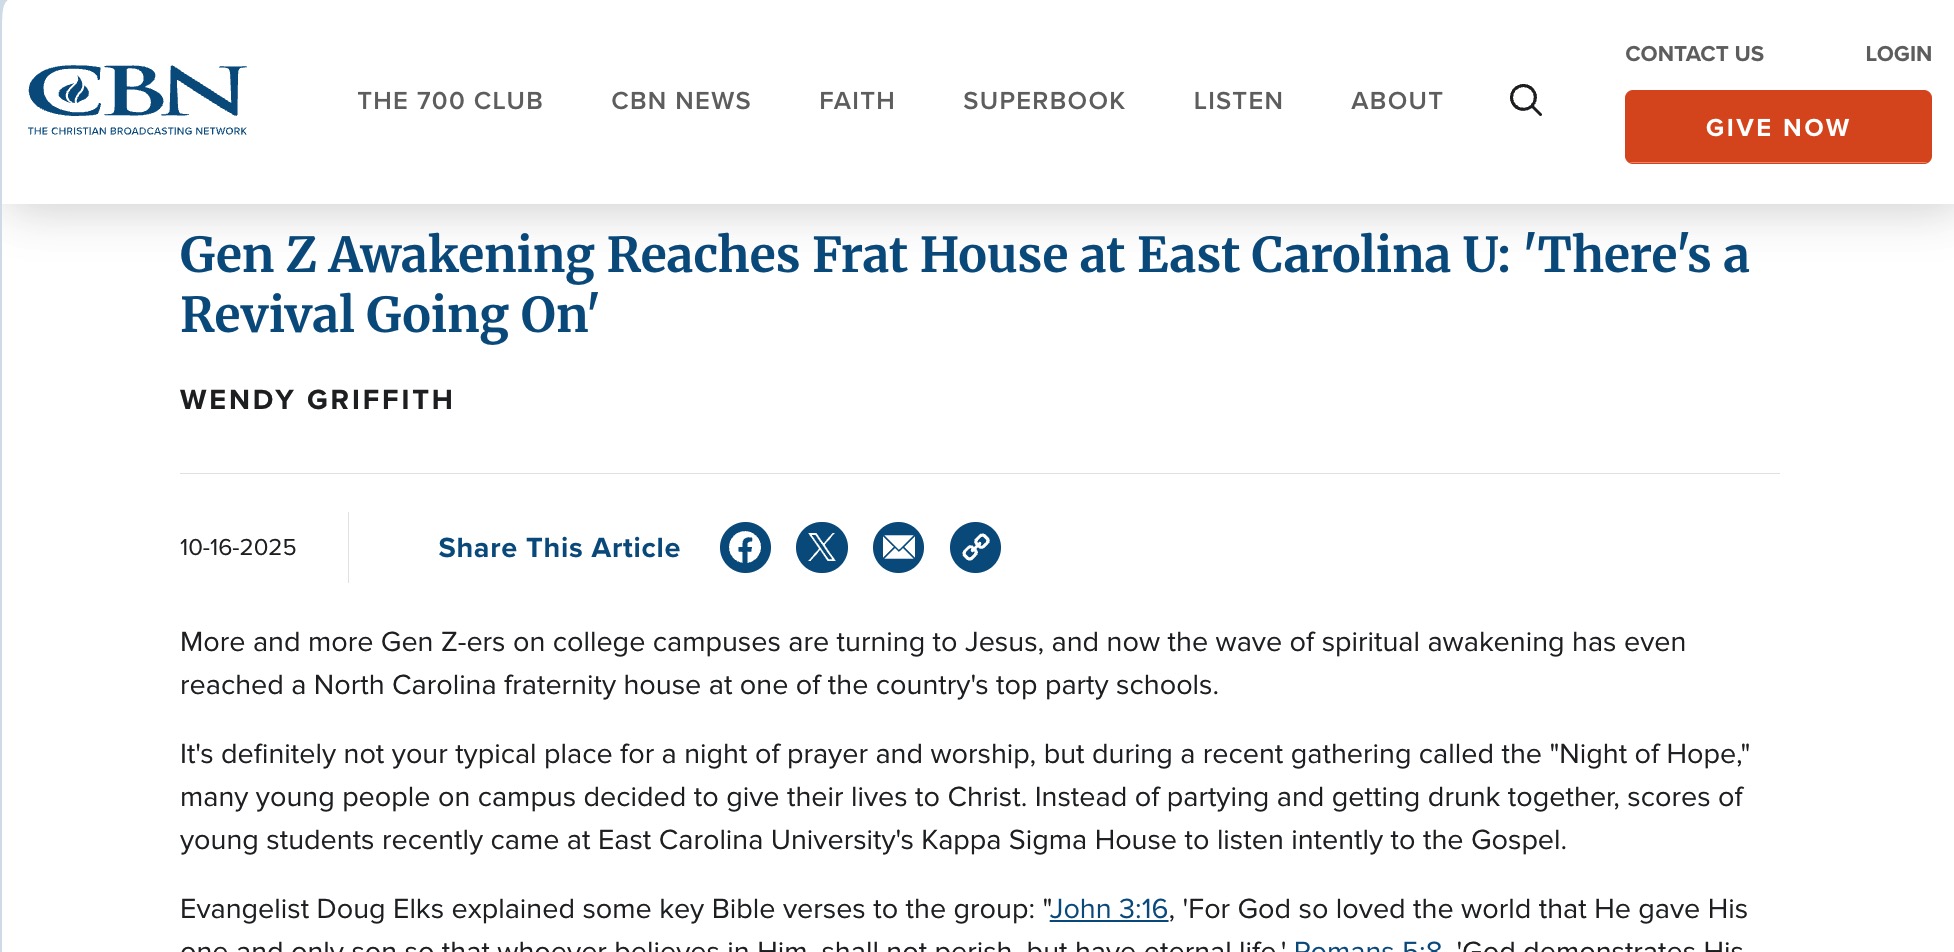
Task: Go to the CBN News section
Action: (x=681, y=101)
